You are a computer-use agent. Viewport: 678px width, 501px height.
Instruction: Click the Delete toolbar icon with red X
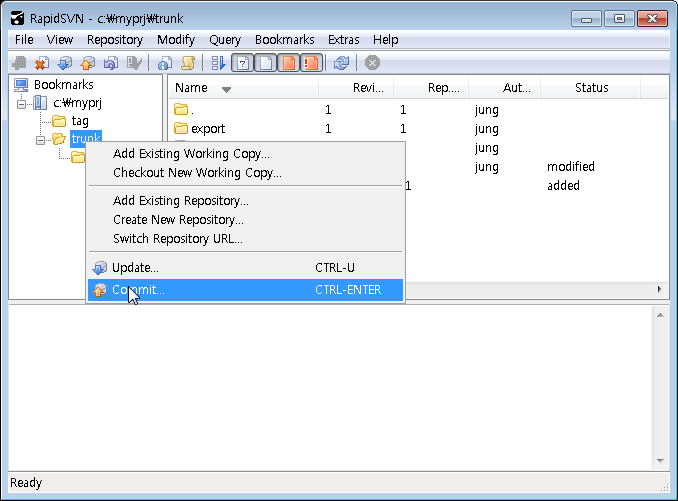point(42,63)
